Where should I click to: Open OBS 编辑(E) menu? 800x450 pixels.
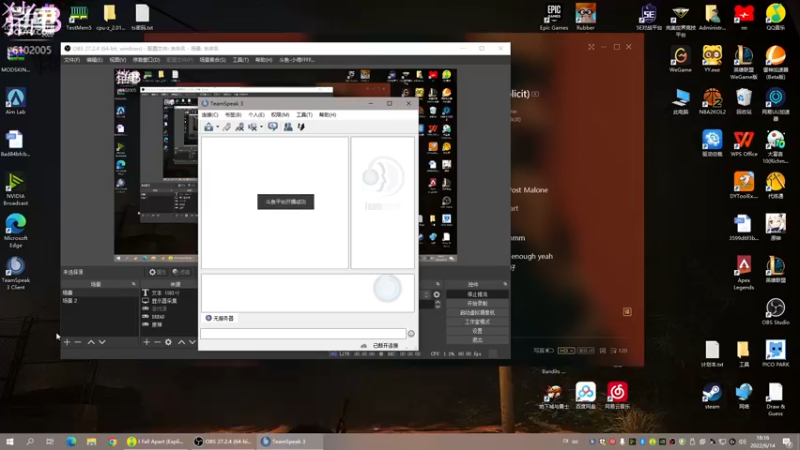(x=94, y=60)
